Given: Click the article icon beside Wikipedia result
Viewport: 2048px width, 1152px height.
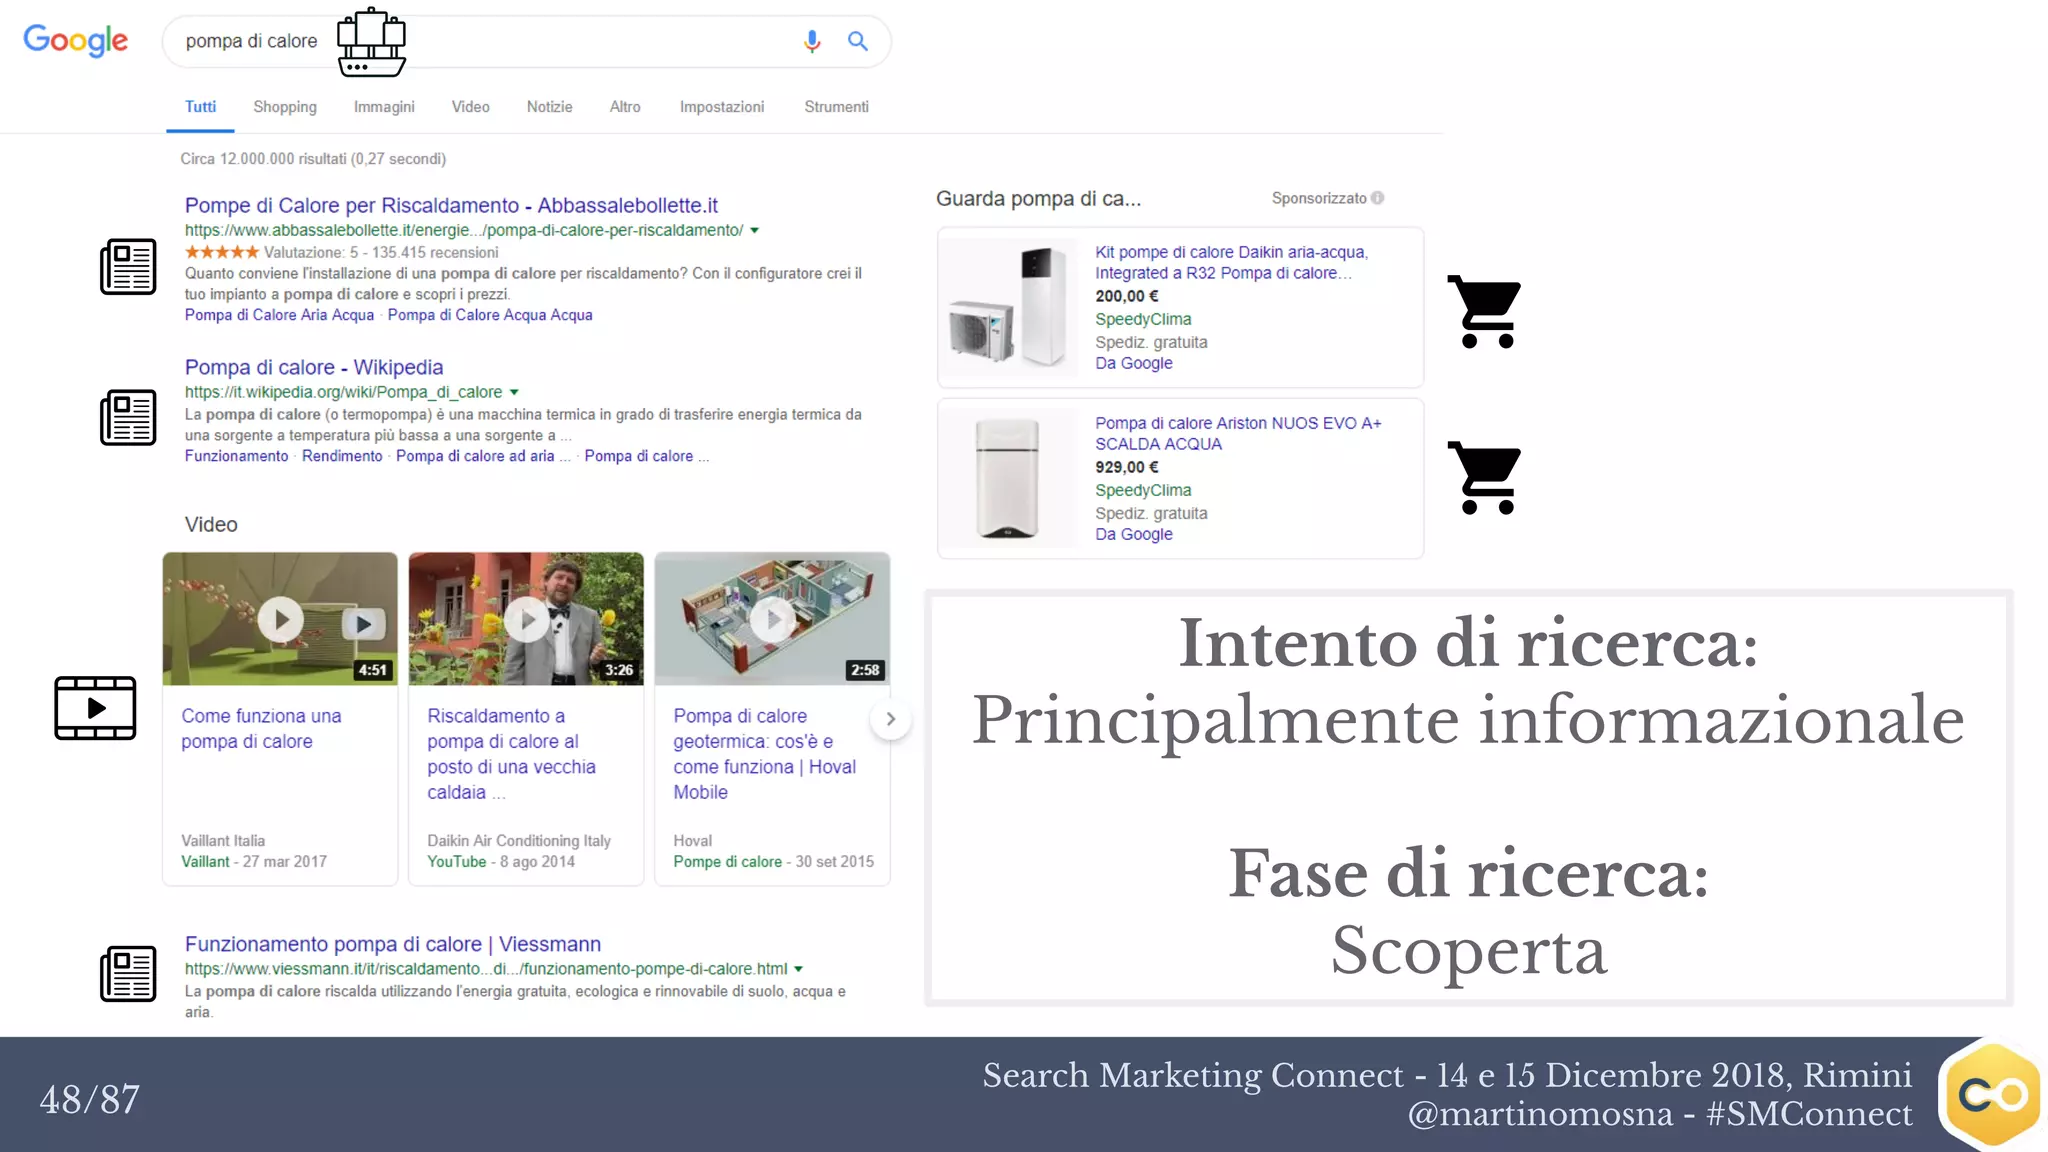Looking at the screenshot, I should [x=128, y=417].
